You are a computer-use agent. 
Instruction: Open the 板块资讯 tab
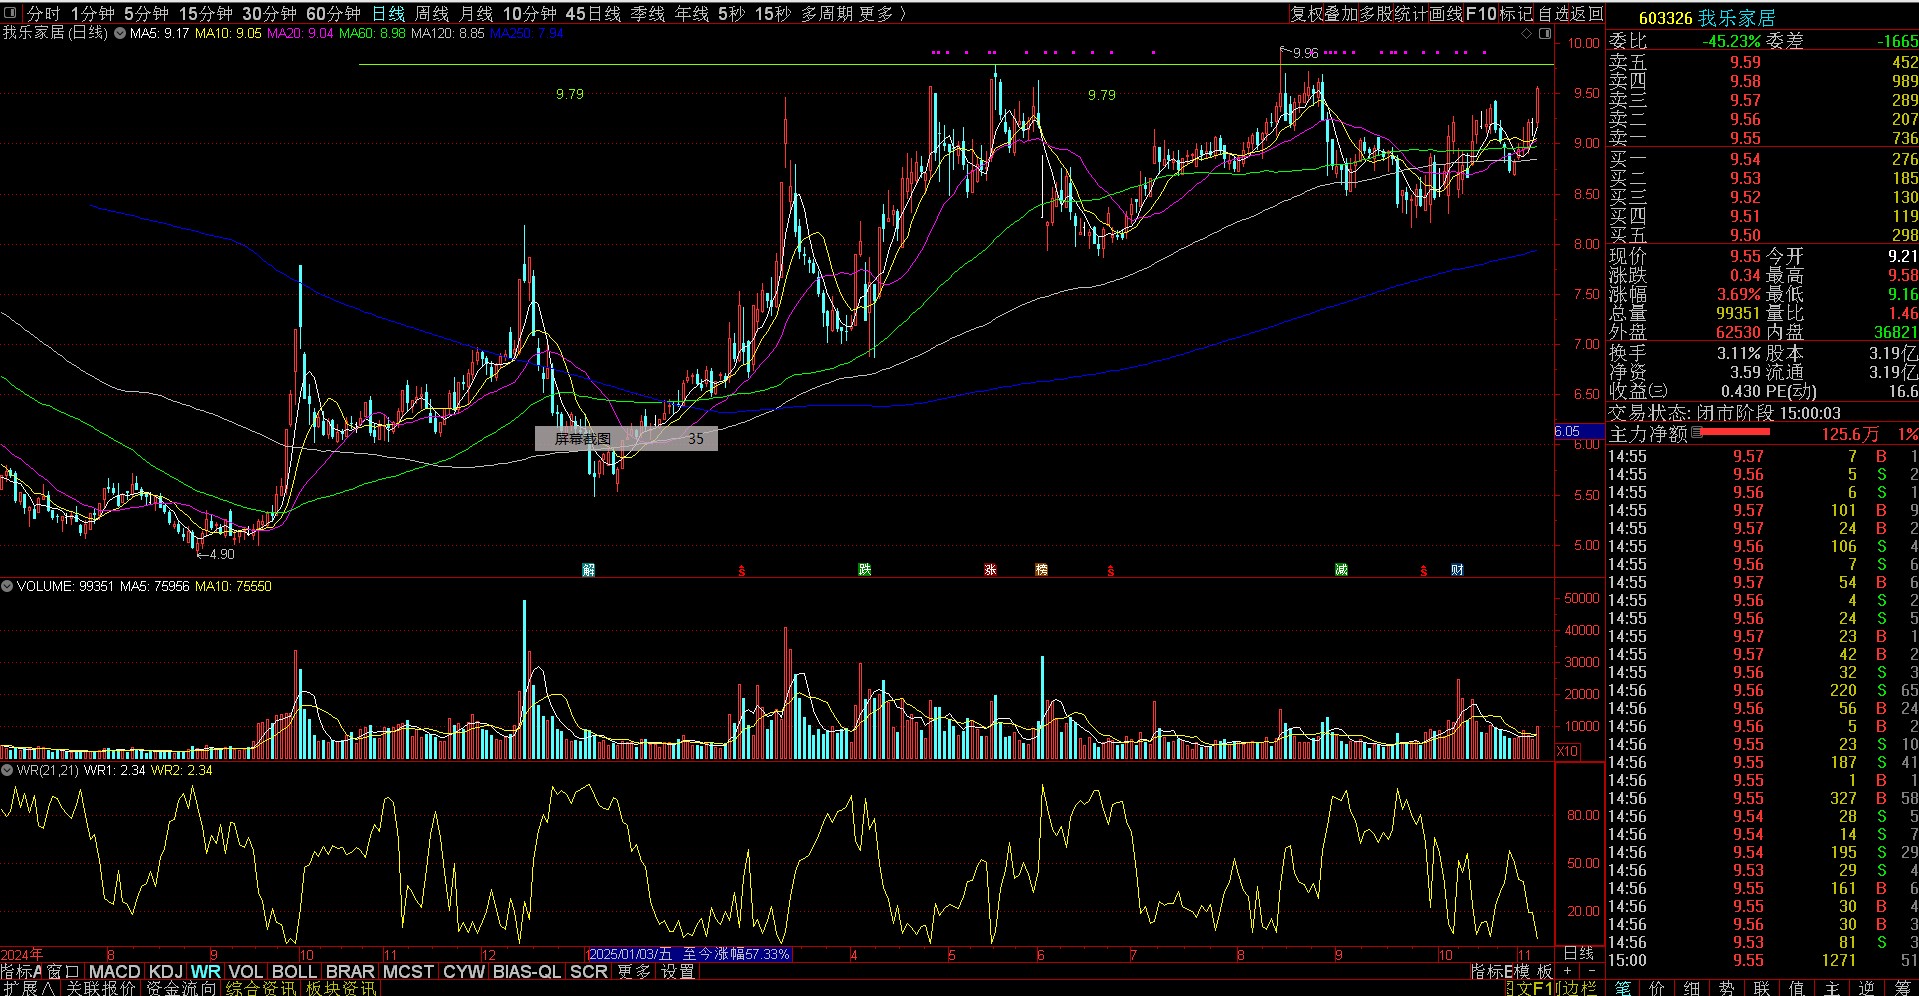coord(341,988)
